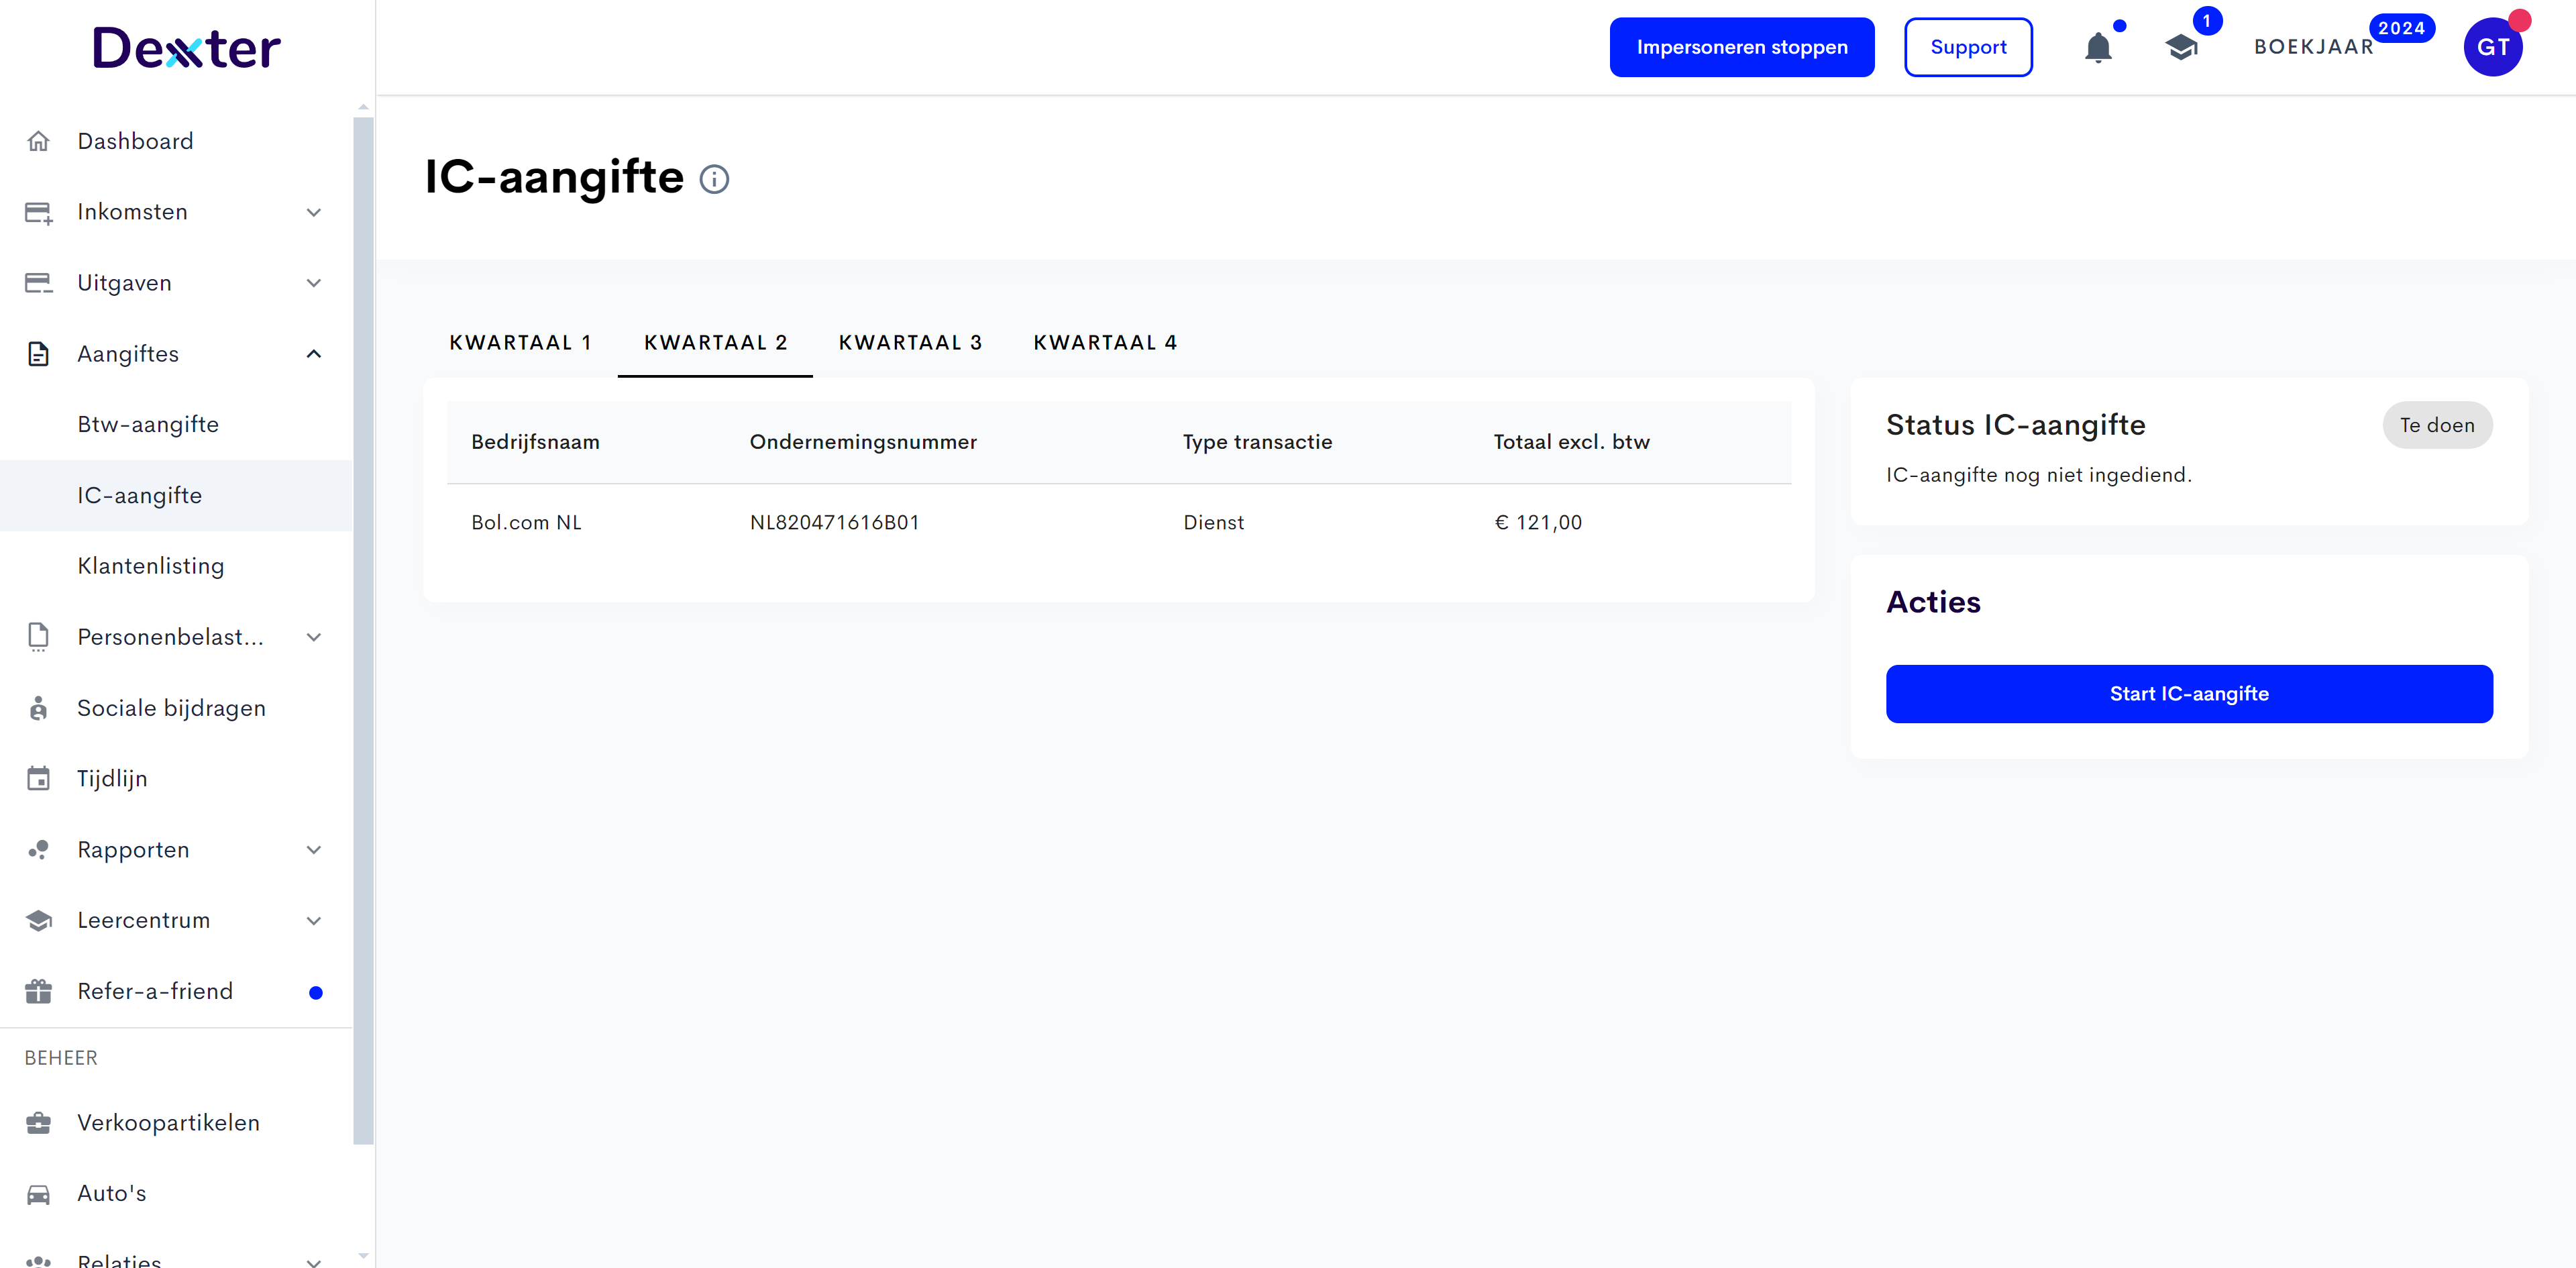Go to Dashboard
The height and width of the screenshot is (1268, 2576).
coord(176,141)
